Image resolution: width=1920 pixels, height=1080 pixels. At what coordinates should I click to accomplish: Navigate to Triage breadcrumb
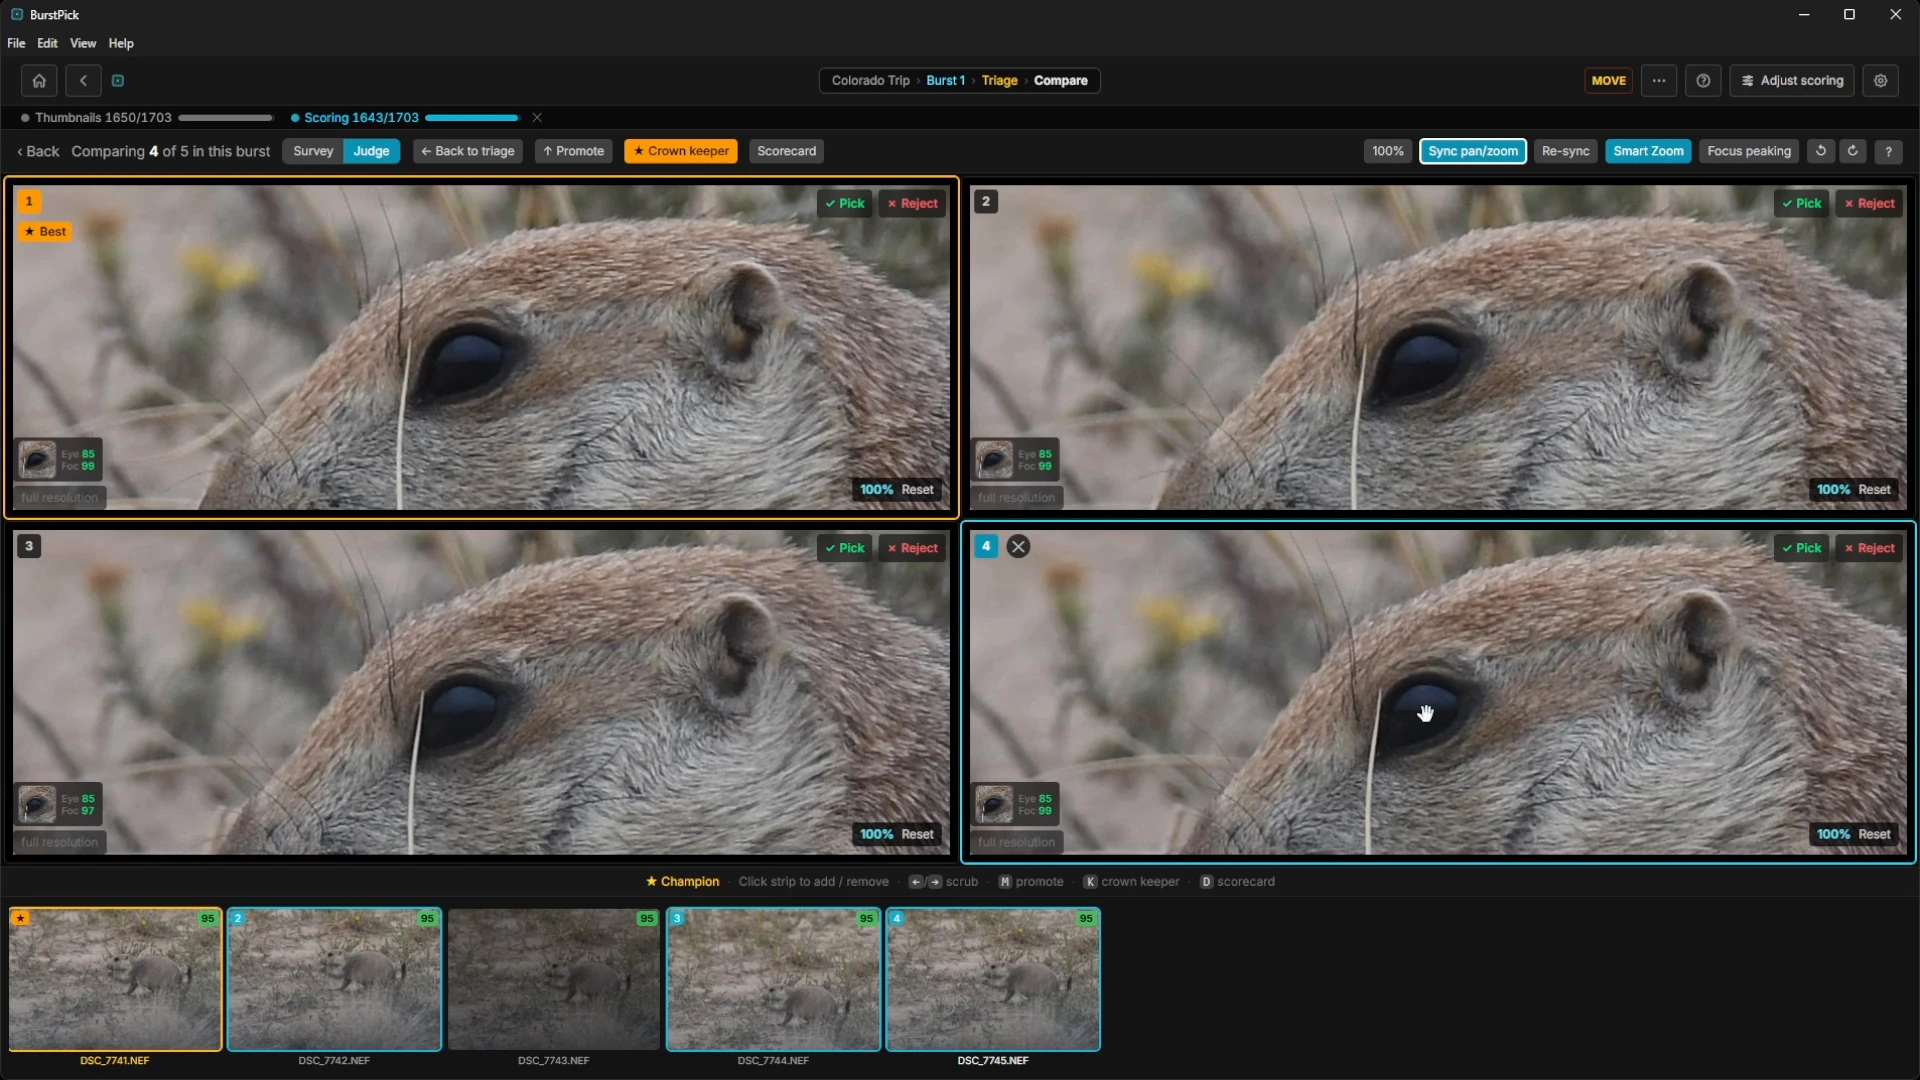coord(999,81)
